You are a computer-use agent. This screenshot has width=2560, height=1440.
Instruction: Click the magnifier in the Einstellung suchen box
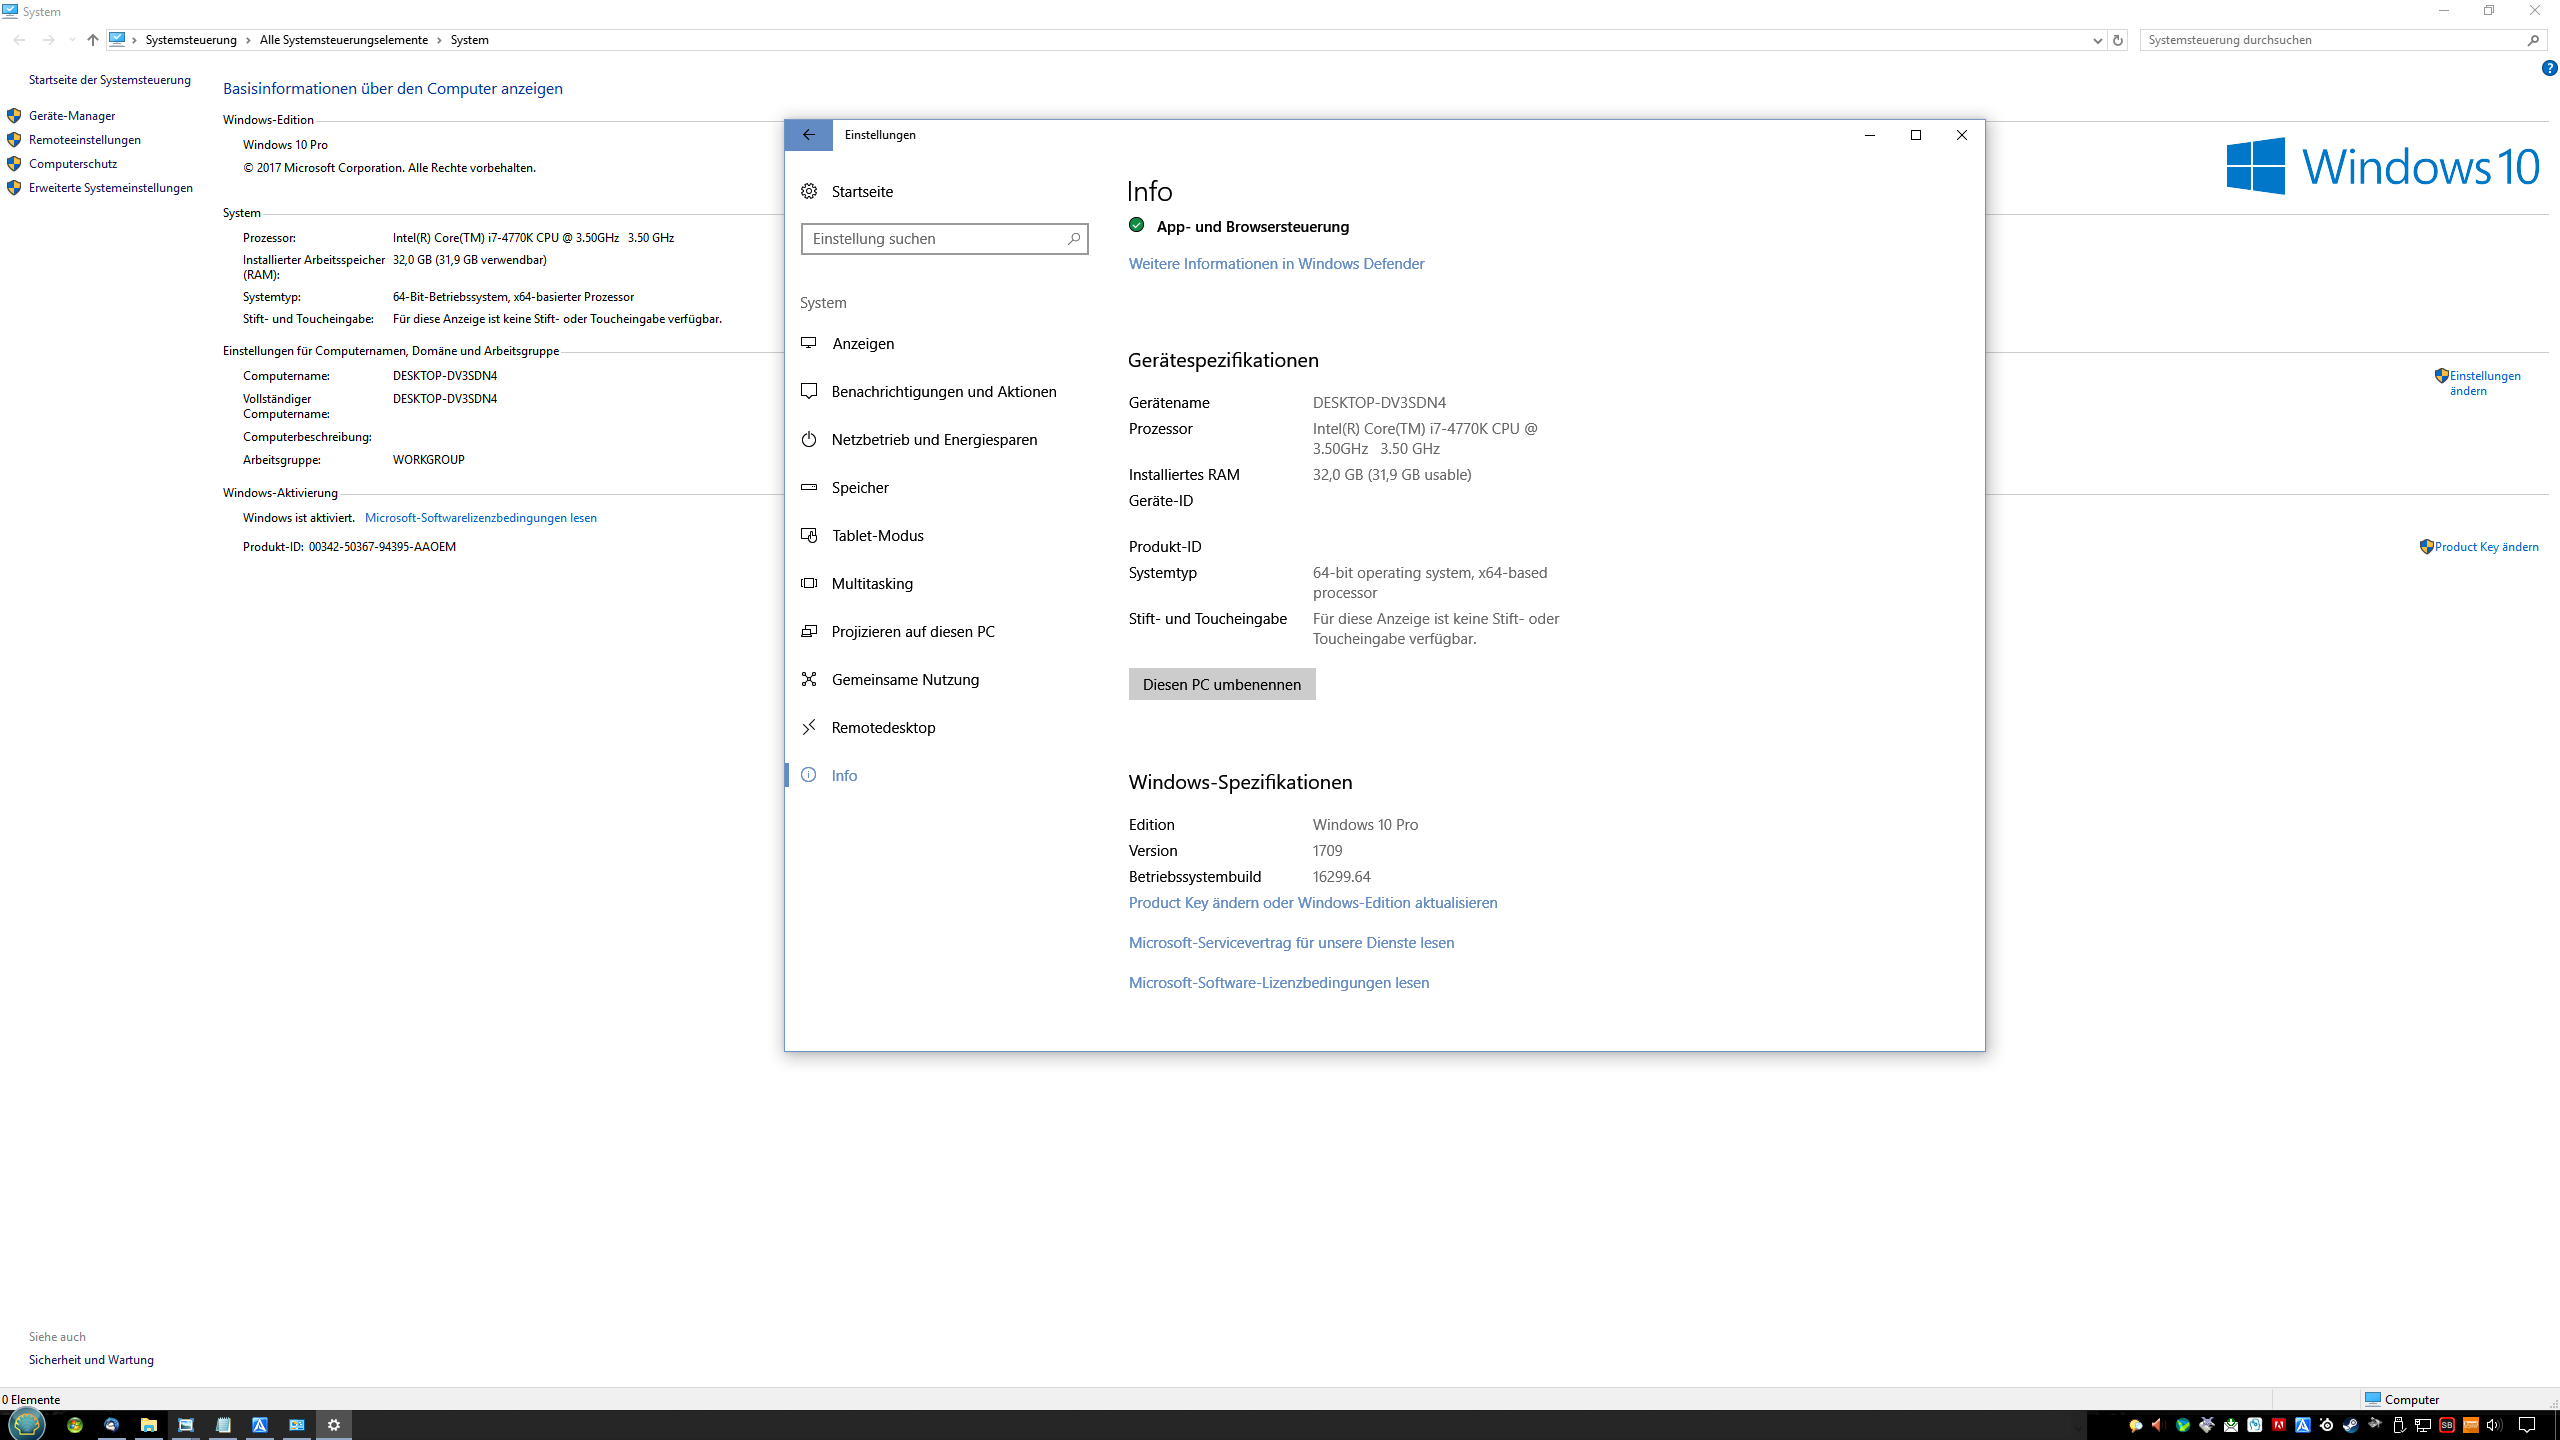[1073, 239]
